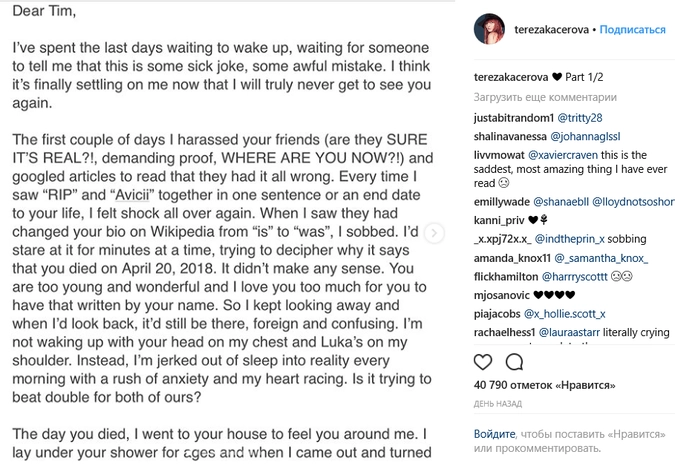The height and width of the screenshot is (466, 675).
Task: Click the comment speech bubble icon
Action: coord(514,361)
